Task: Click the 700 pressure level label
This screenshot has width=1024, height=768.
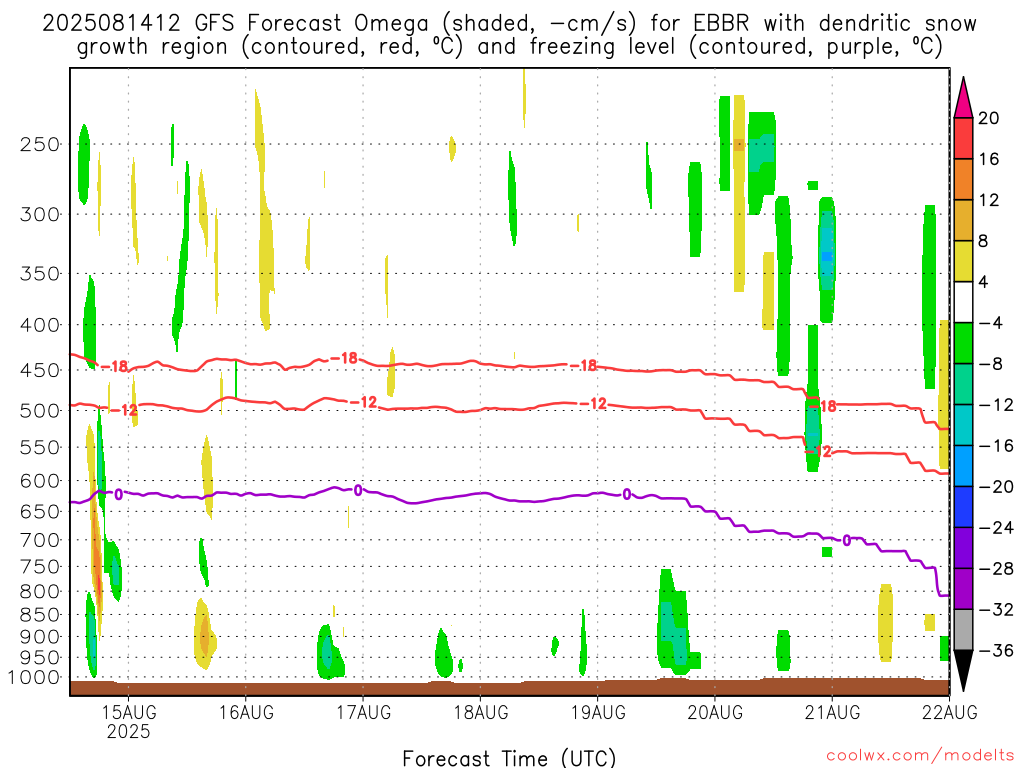Action: pyautogui.click(x=40, y=540)
